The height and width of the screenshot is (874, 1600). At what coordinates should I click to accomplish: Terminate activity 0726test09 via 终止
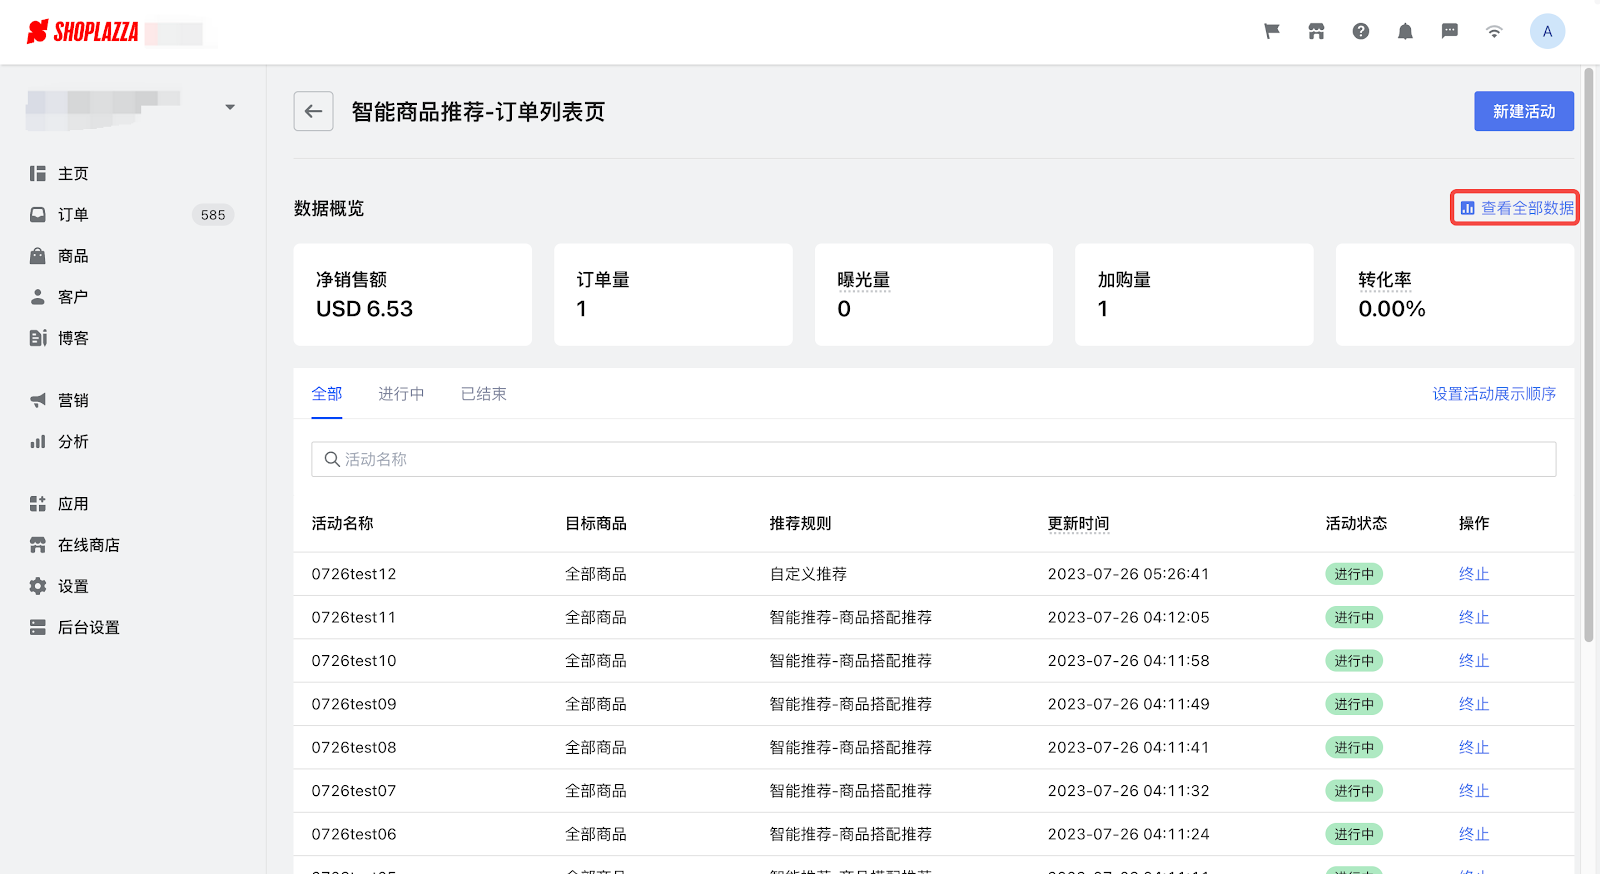coord(1474,704)
